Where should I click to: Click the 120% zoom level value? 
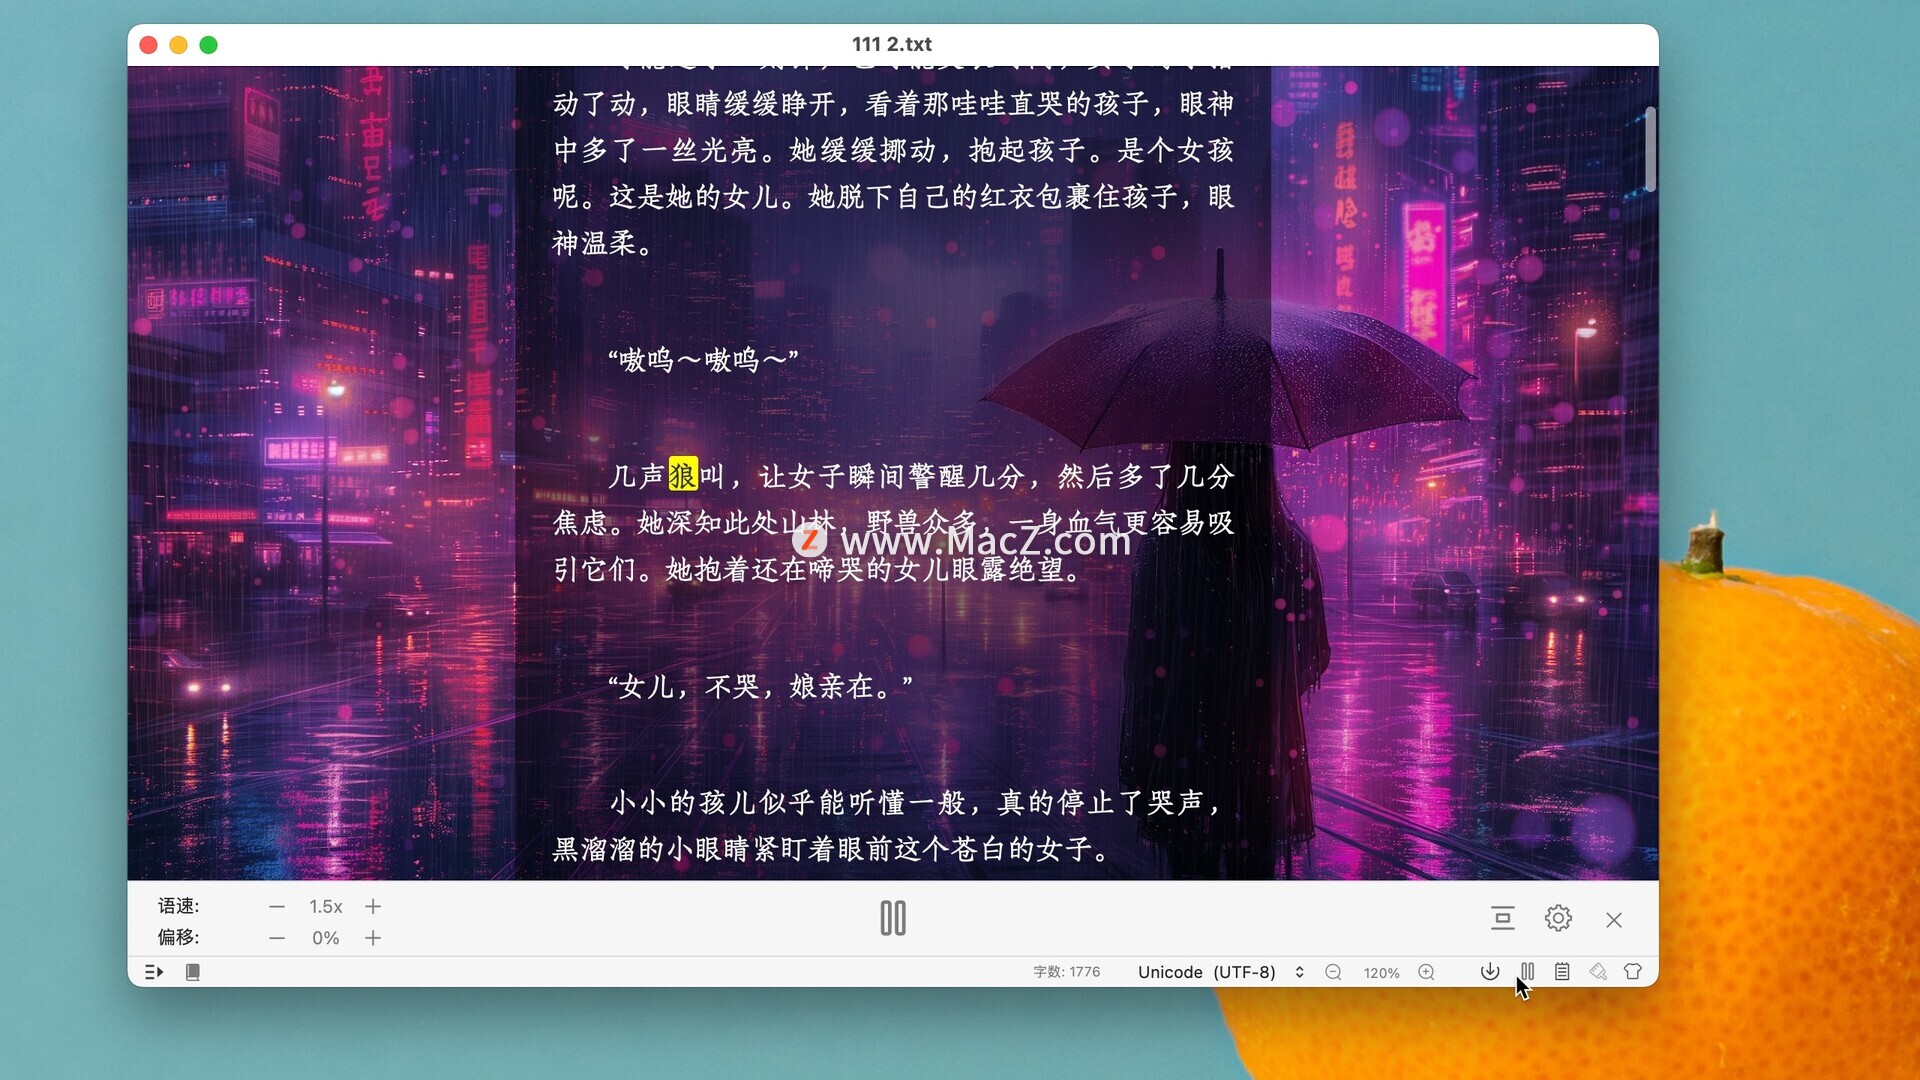(x=1381, y=973)
